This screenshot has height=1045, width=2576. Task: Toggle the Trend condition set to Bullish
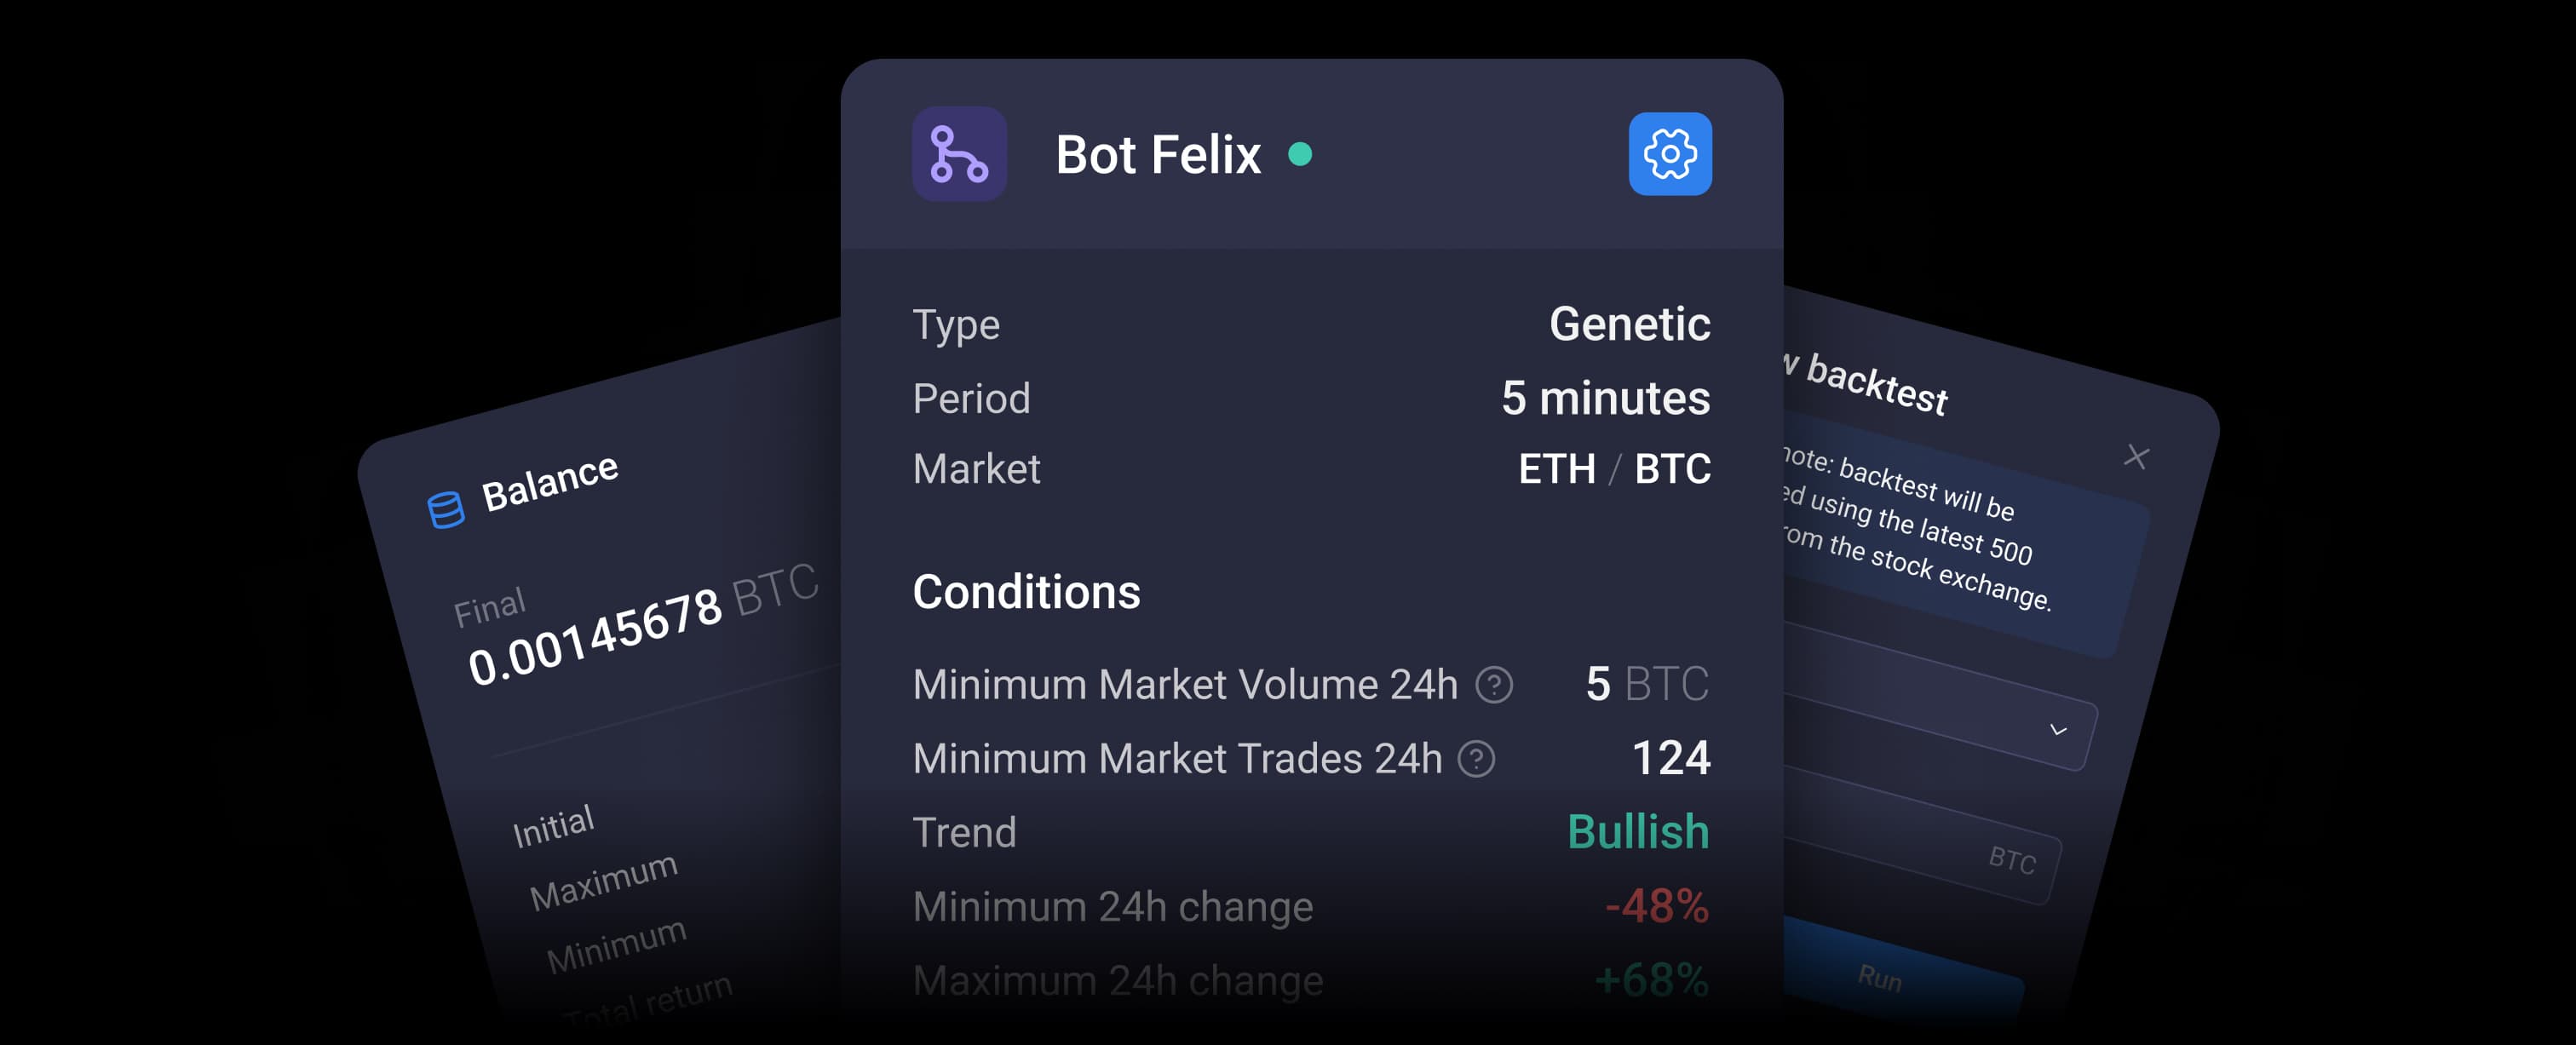coord(1639,831)
